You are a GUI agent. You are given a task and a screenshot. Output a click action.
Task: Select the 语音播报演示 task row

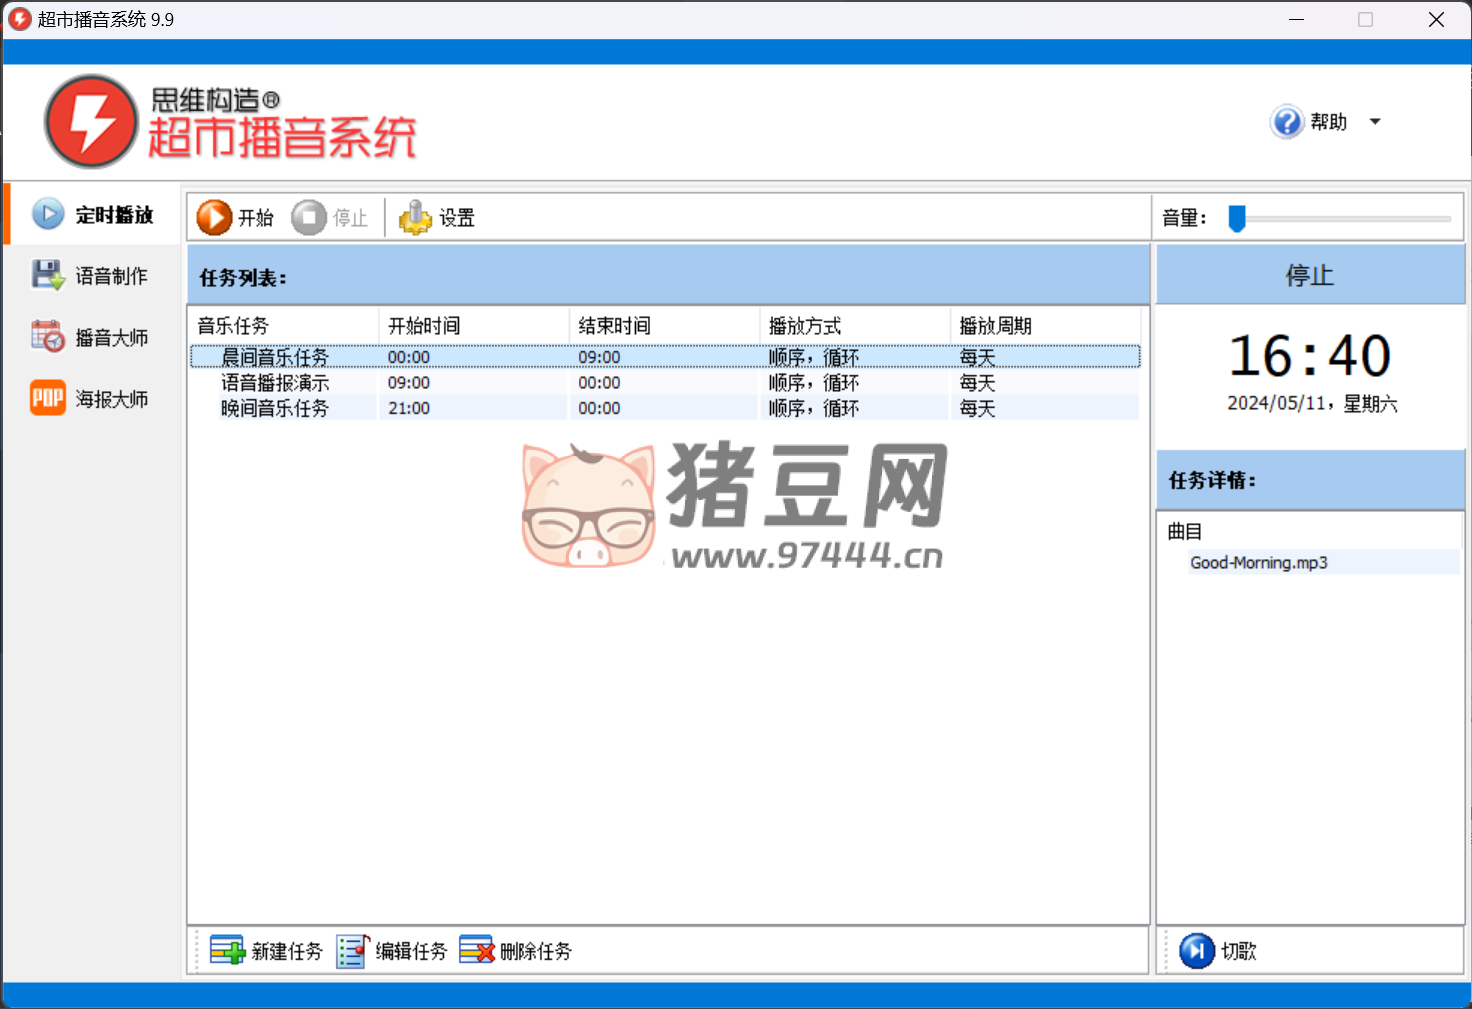tap(275, 383)
